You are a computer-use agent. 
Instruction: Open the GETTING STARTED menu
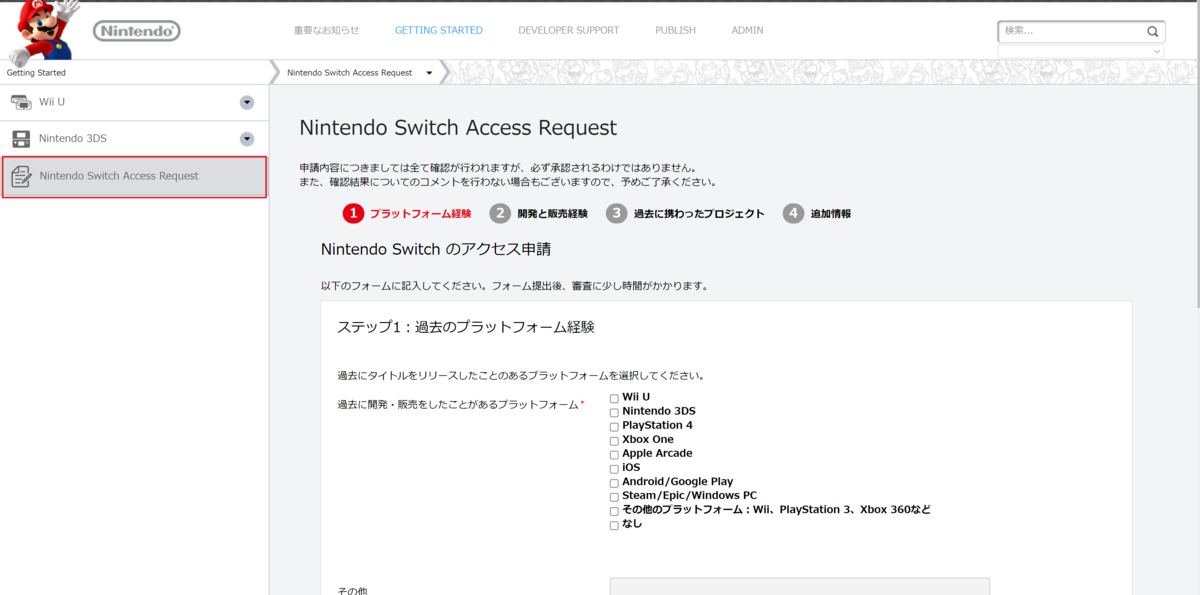439,31
